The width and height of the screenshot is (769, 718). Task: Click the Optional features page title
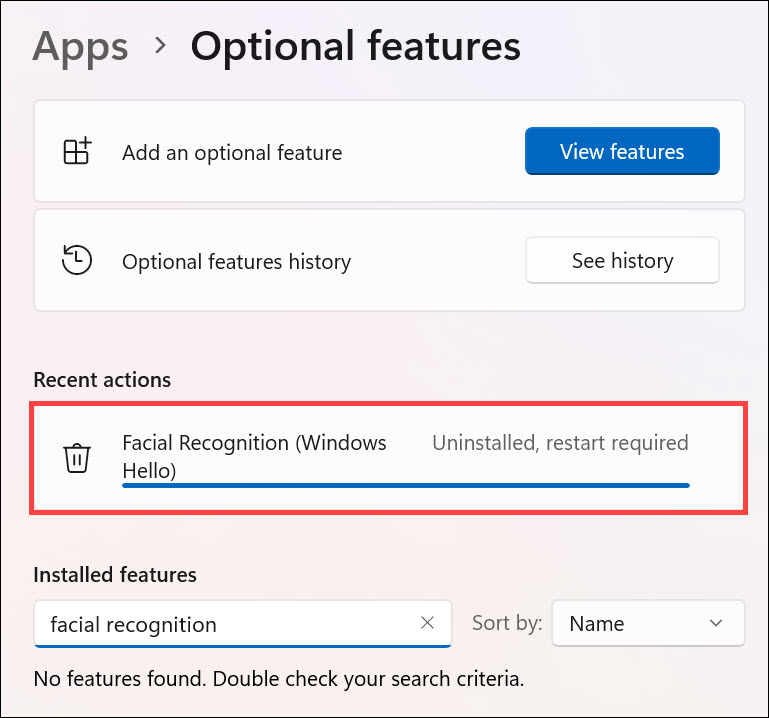pos(355,47)
